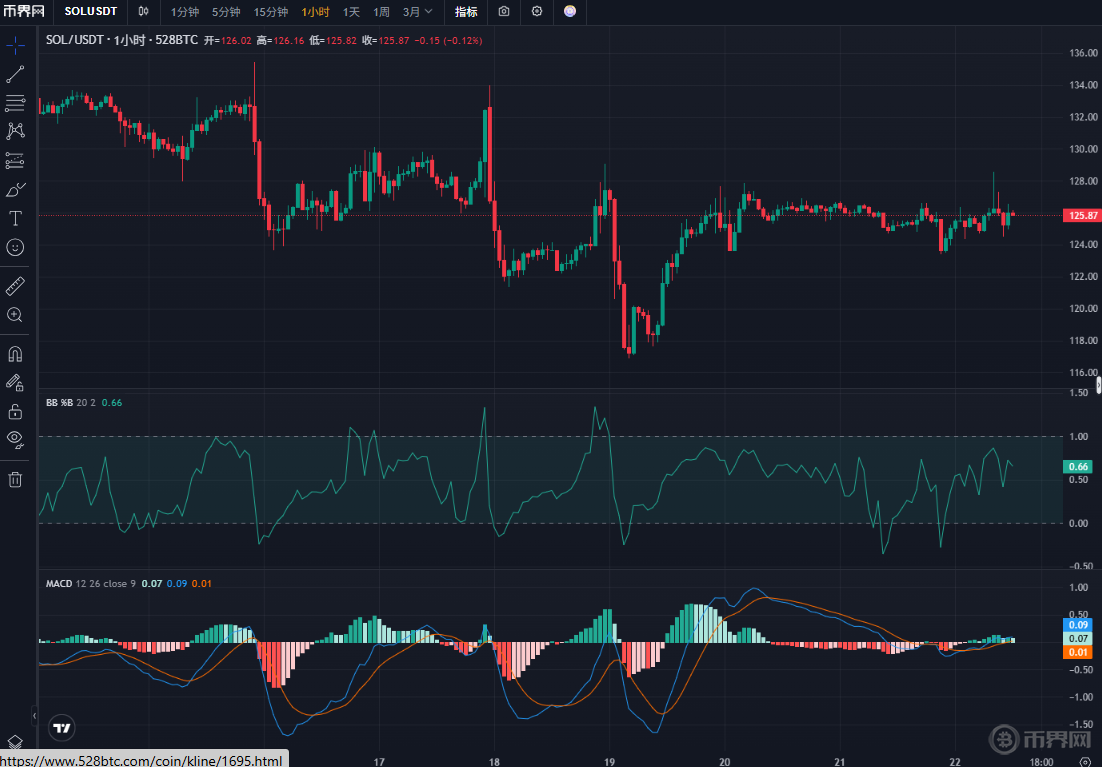Expand the 3月 timeframe dropdown

418,12
